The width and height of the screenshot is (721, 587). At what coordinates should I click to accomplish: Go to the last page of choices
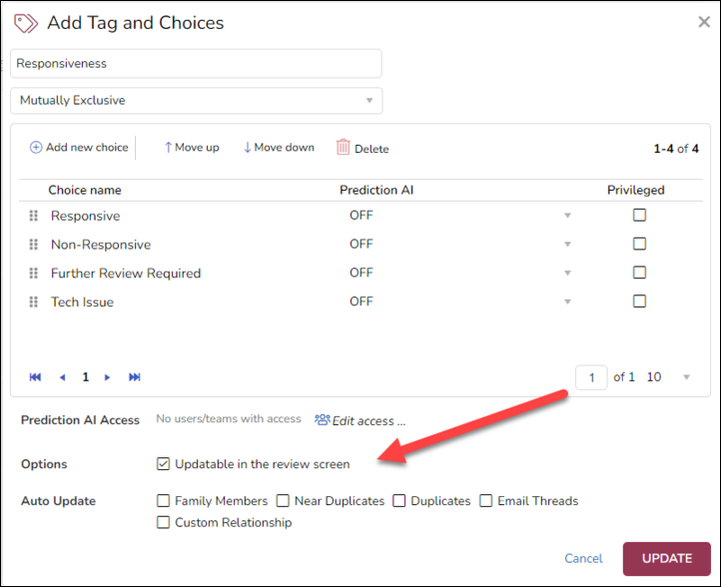click(134, 377)
